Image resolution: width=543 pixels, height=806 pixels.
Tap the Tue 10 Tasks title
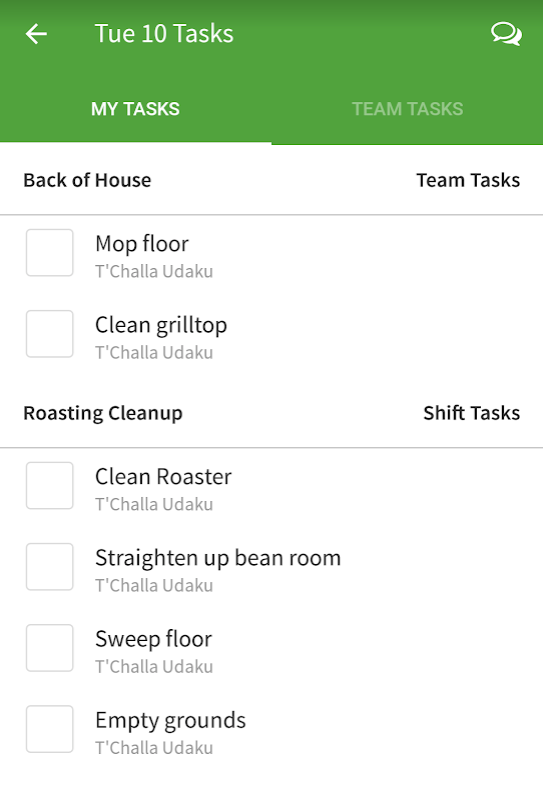click(x=164, y=34)
